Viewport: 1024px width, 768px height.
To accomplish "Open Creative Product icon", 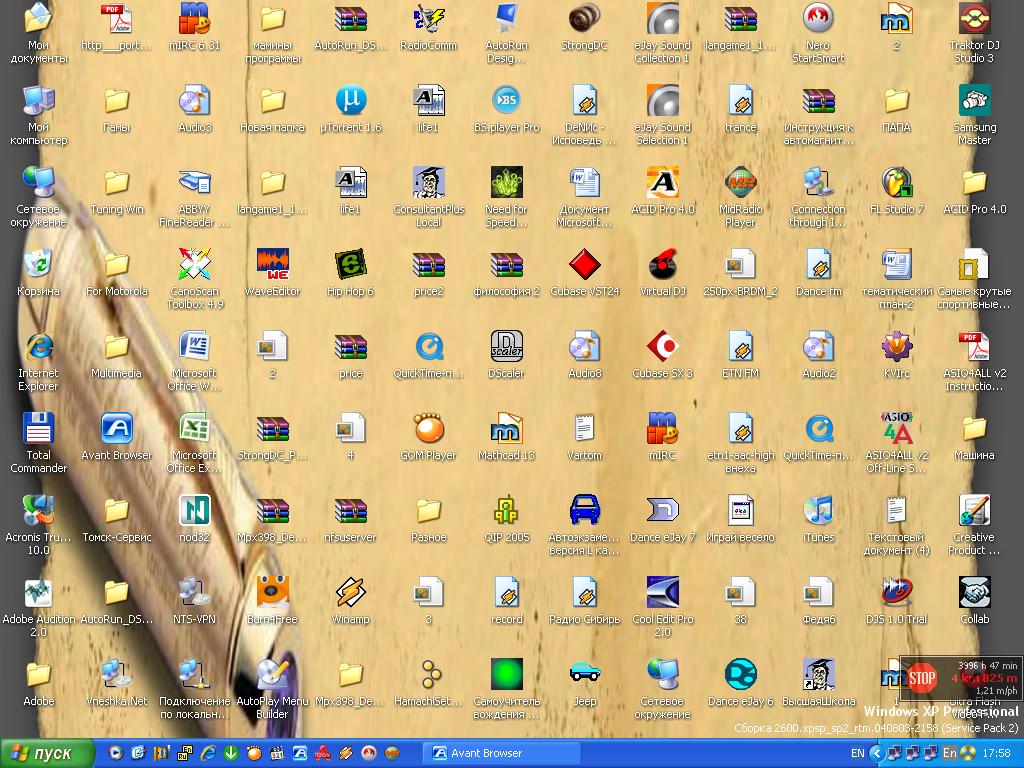I will pos(974,511).
